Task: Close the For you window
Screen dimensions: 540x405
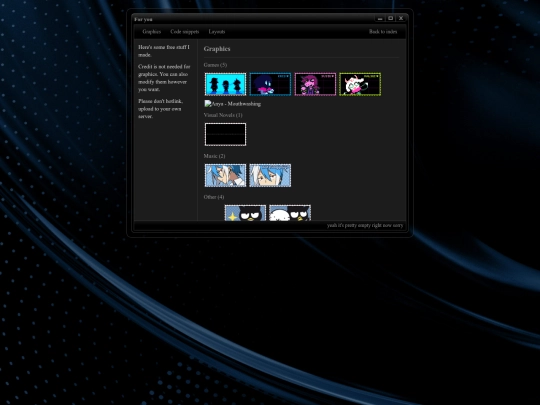Action: click(401, 19)
